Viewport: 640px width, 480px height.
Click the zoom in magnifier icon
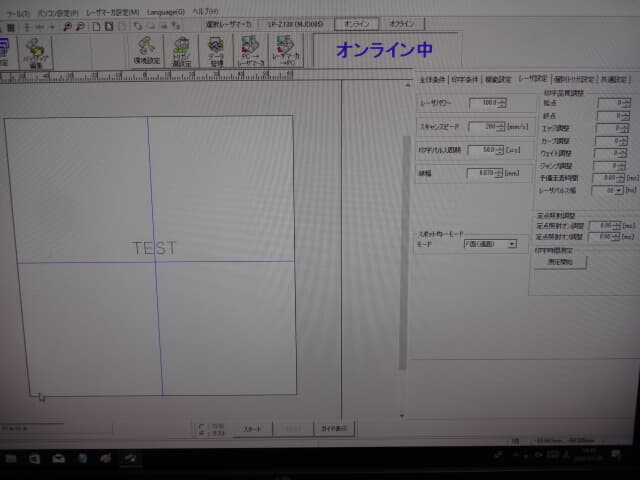[67, 26]
